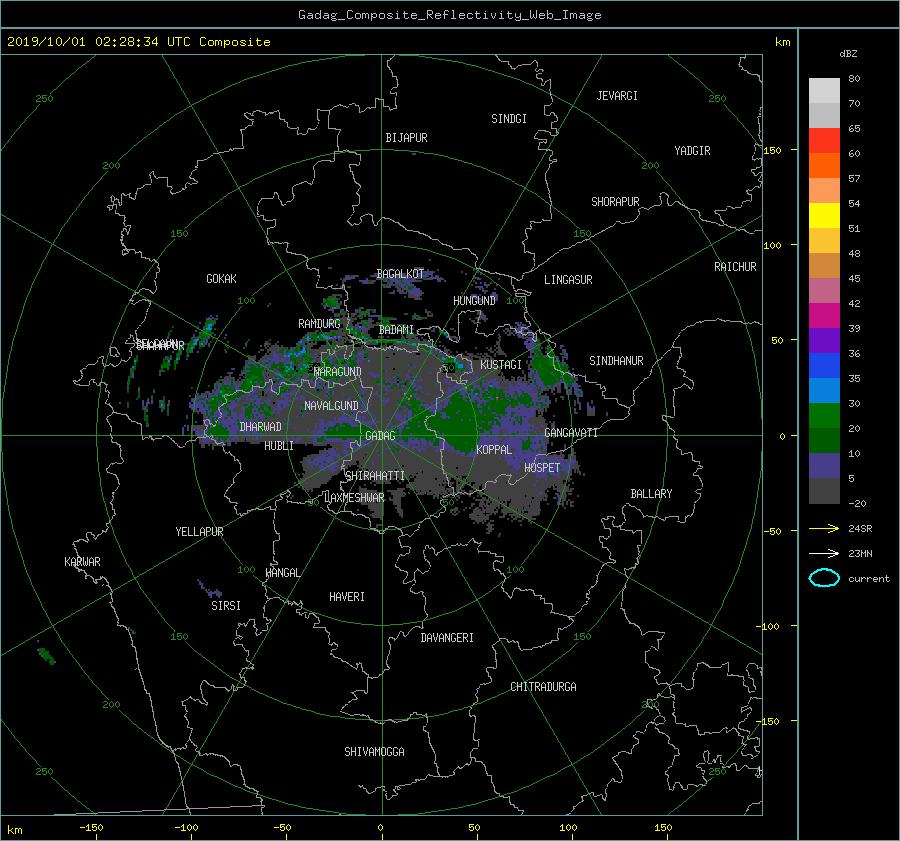
Task: Click the dBZ legend heading
Action: pos(848,54)
